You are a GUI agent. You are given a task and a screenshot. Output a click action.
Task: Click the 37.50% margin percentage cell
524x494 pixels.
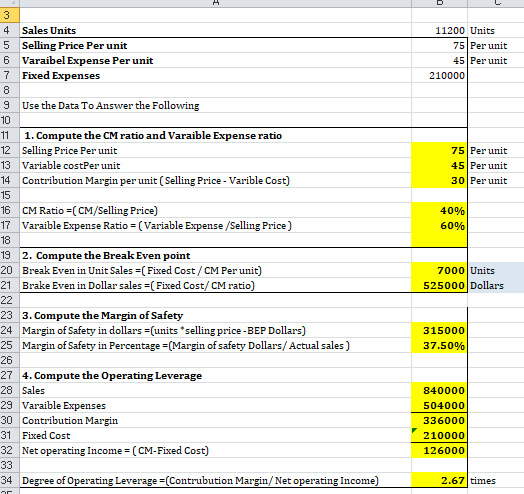[x=439, y=346]
